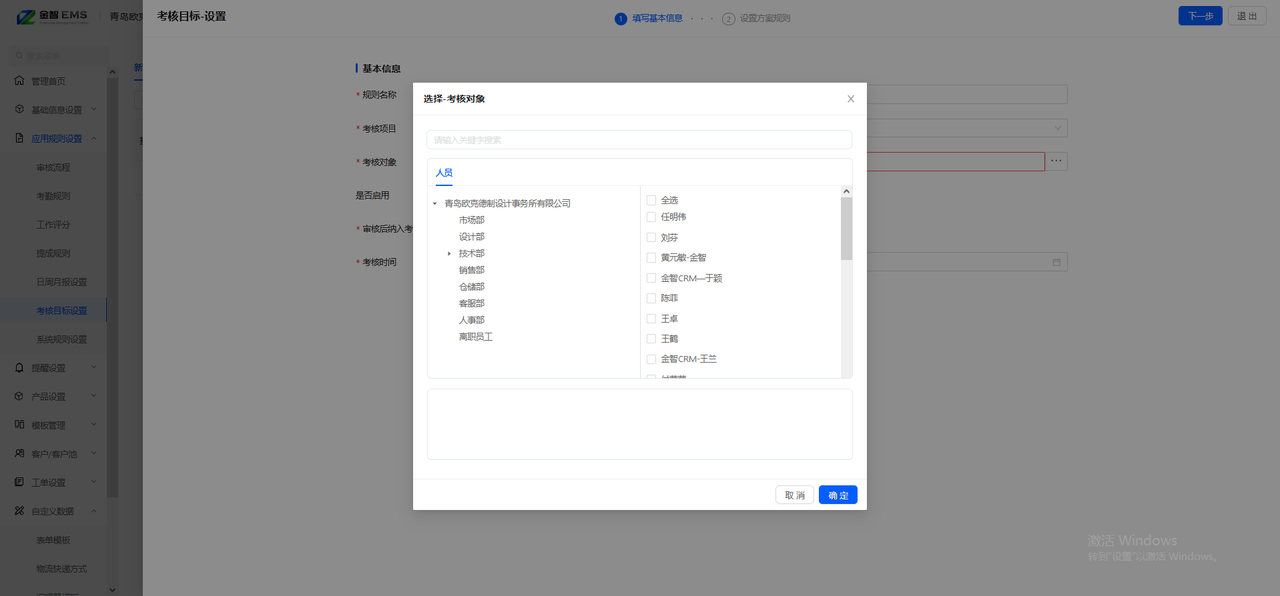1280x596 pixels.
Task: Click the 下一步 button
Action: pos(1200,16)
